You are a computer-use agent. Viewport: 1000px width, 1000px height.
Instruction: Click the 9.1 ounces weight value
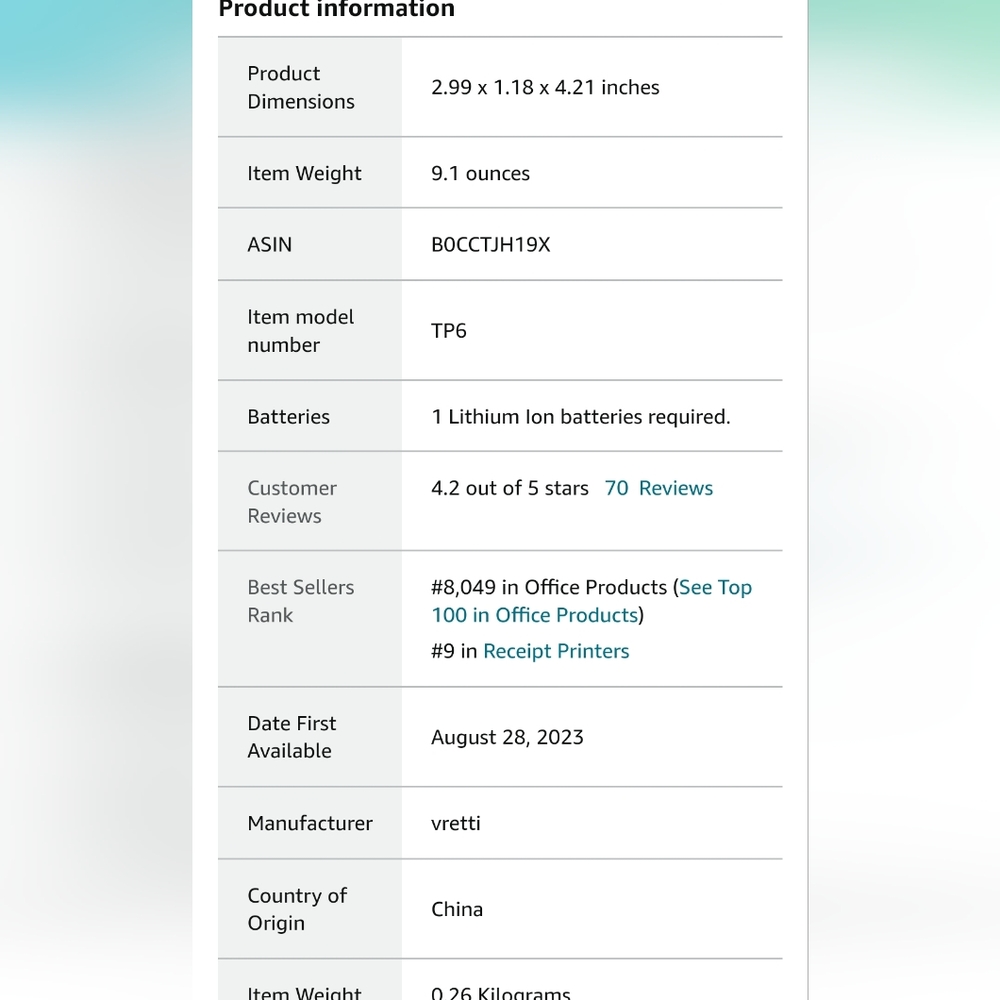click(480, 173)
